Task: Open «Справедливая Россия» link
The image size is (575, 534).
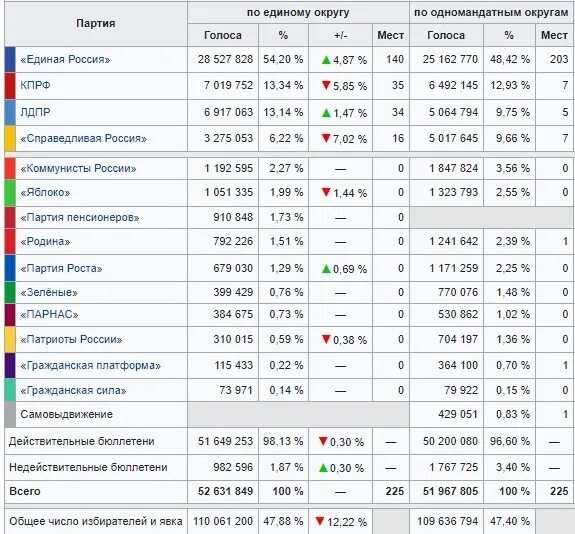Action: coord(84,139)
